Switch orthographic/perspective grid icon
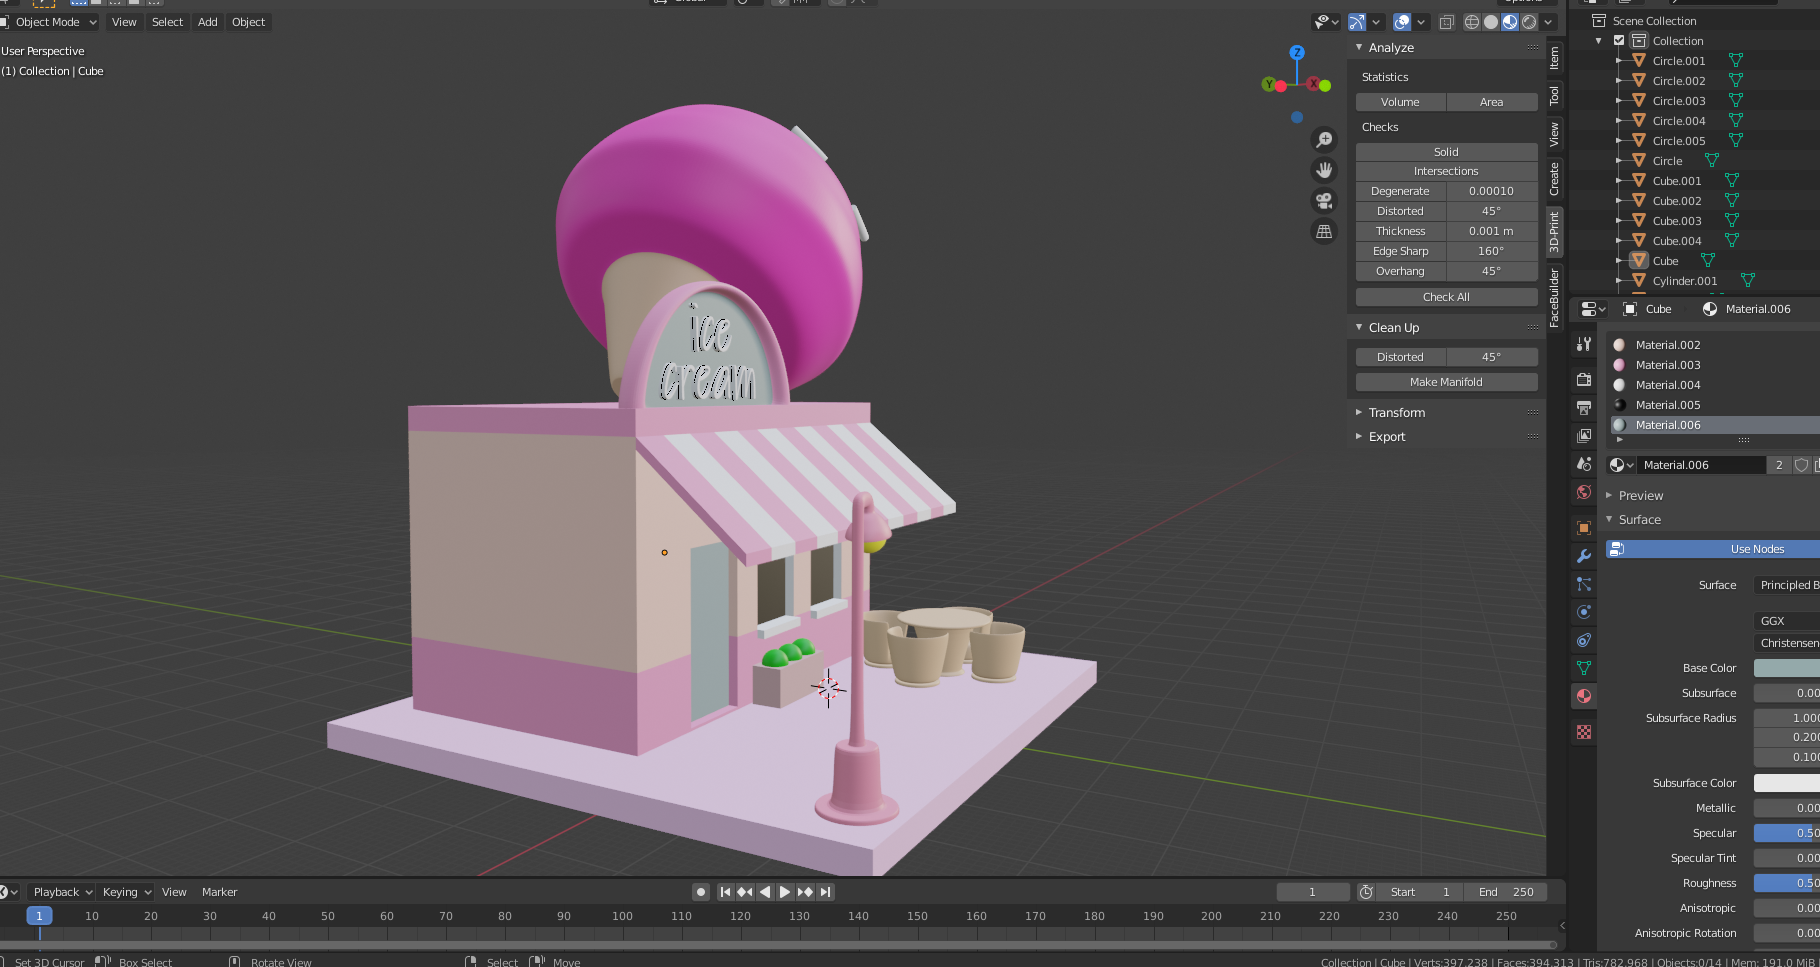Viewport: 1820px width, 967px height. (1324, 231)
